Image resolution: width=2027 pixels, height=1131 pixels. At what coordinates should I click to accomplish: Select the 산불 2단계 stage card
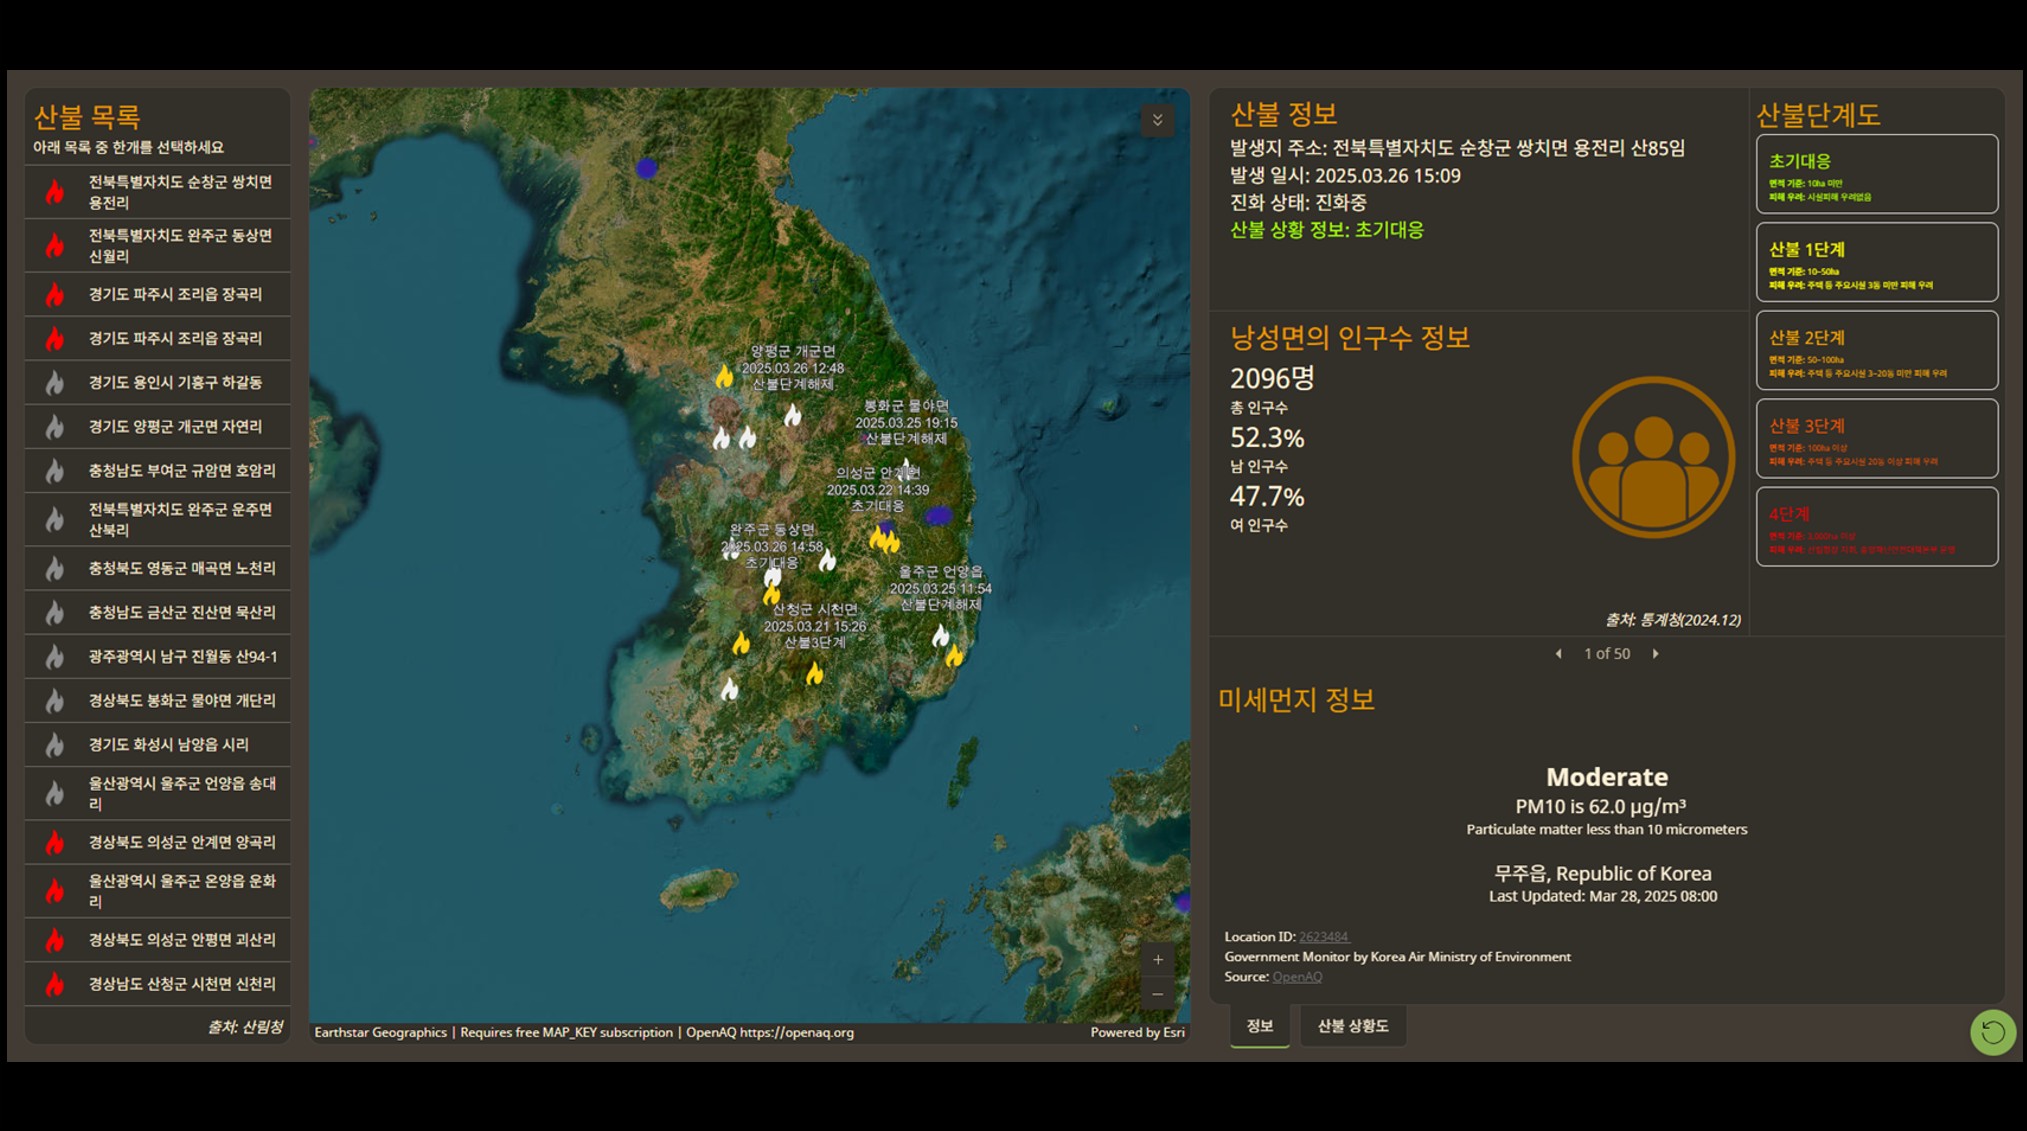tap(1877, 350)
